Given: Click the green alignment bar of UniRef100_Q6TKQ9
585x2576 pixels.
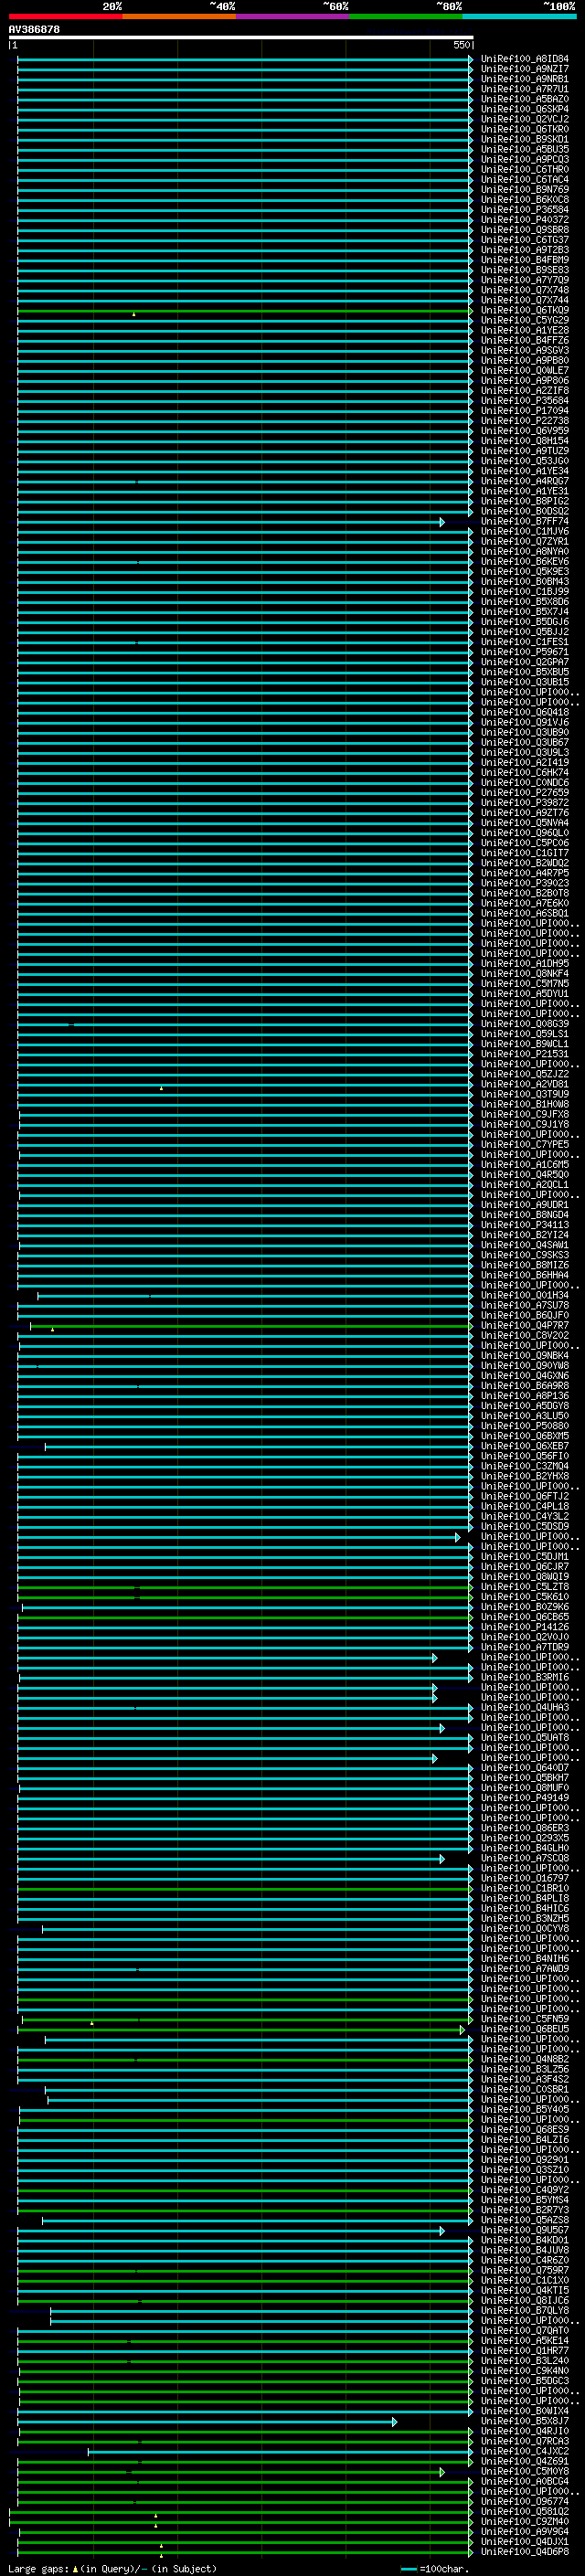Looking at the screenshot, I should coord(245,311).
